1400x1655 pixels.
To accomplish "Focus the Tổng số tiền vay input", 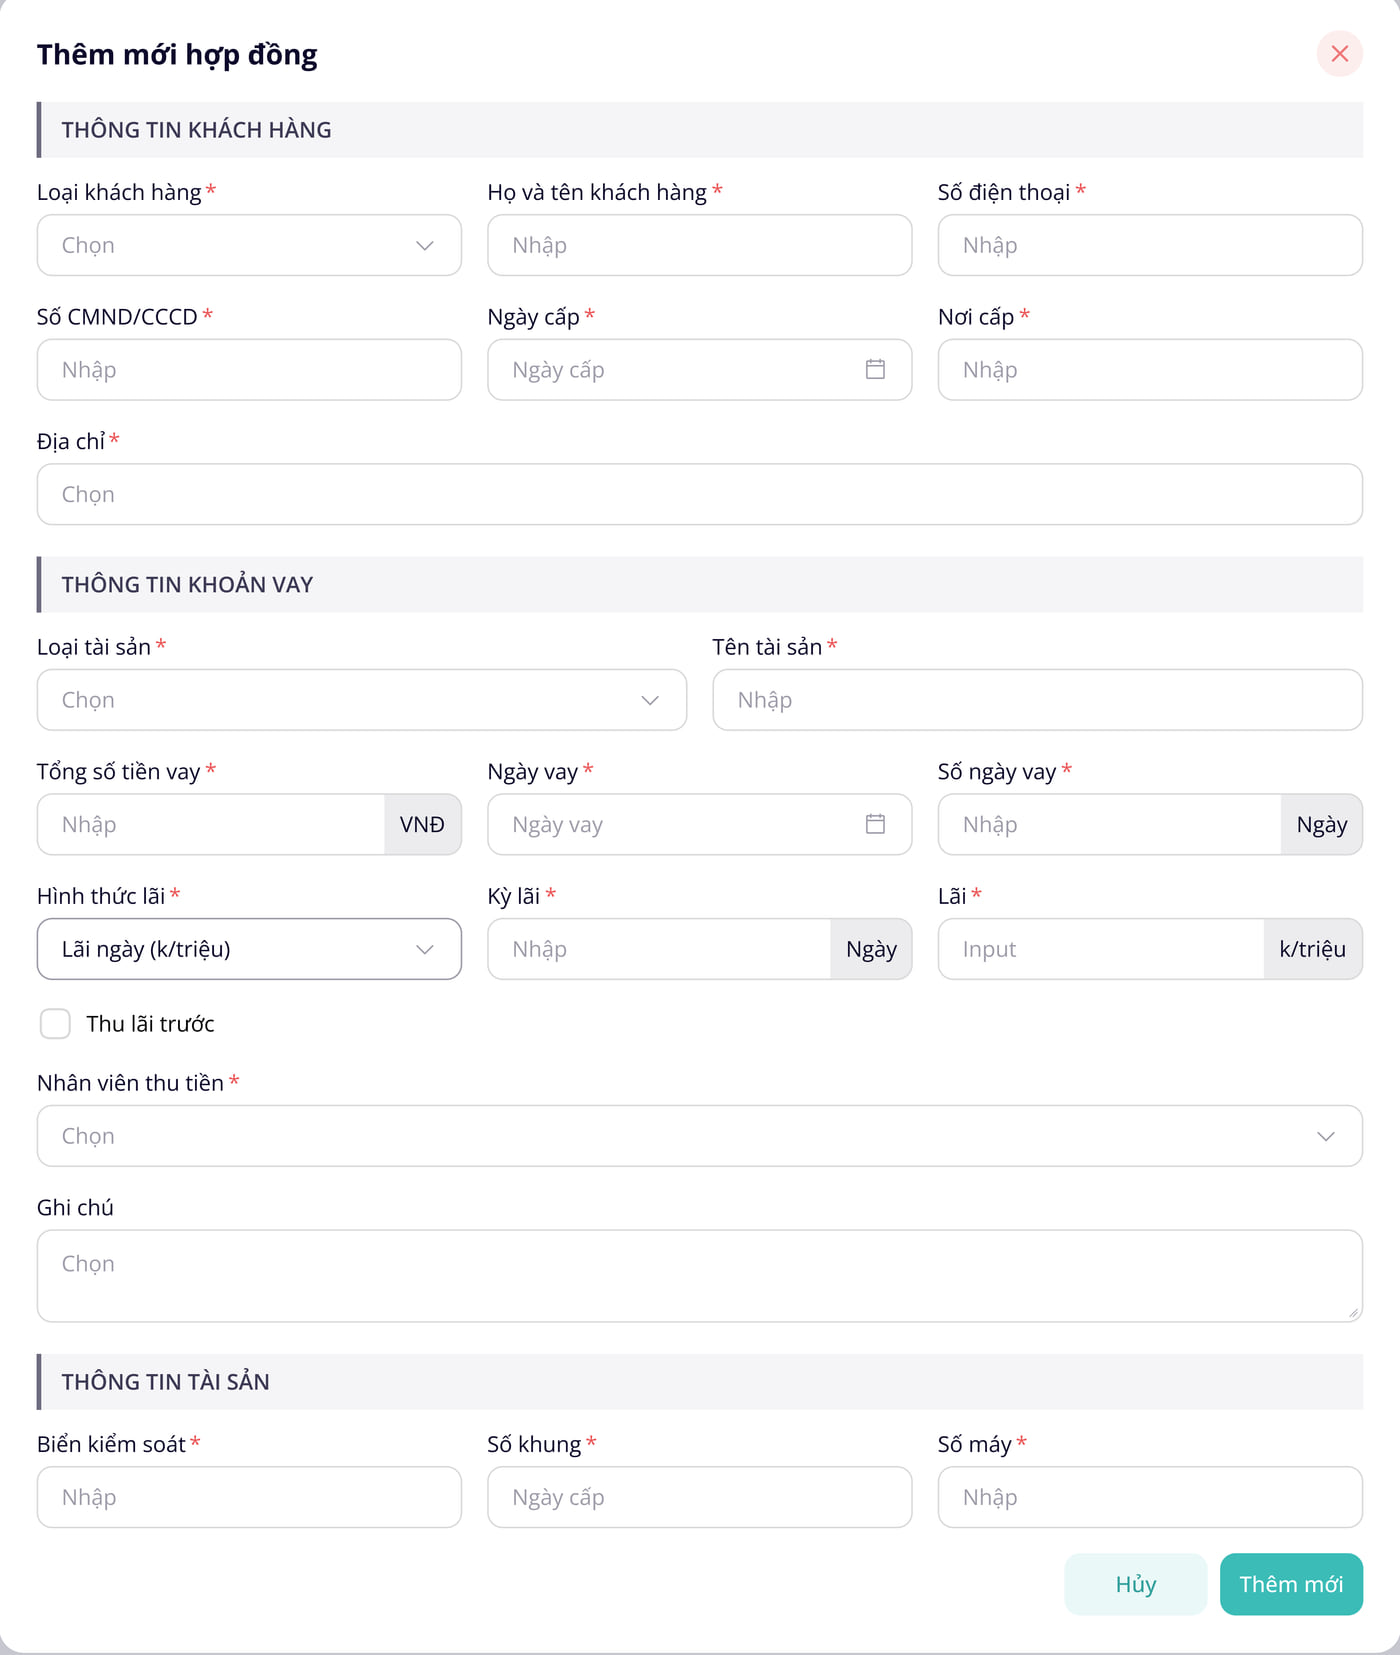I will [211, 825].
